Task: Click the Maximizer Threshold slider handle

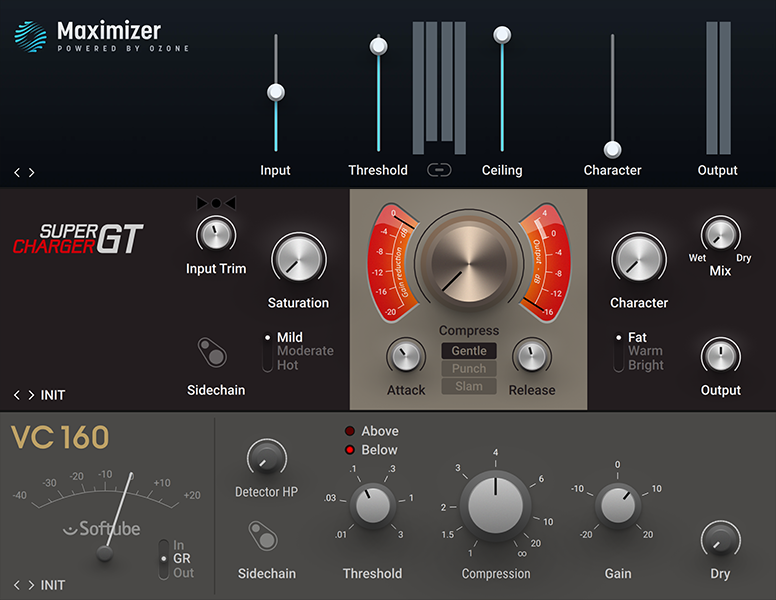Action: pyautogui.click(x=379, y=47)
